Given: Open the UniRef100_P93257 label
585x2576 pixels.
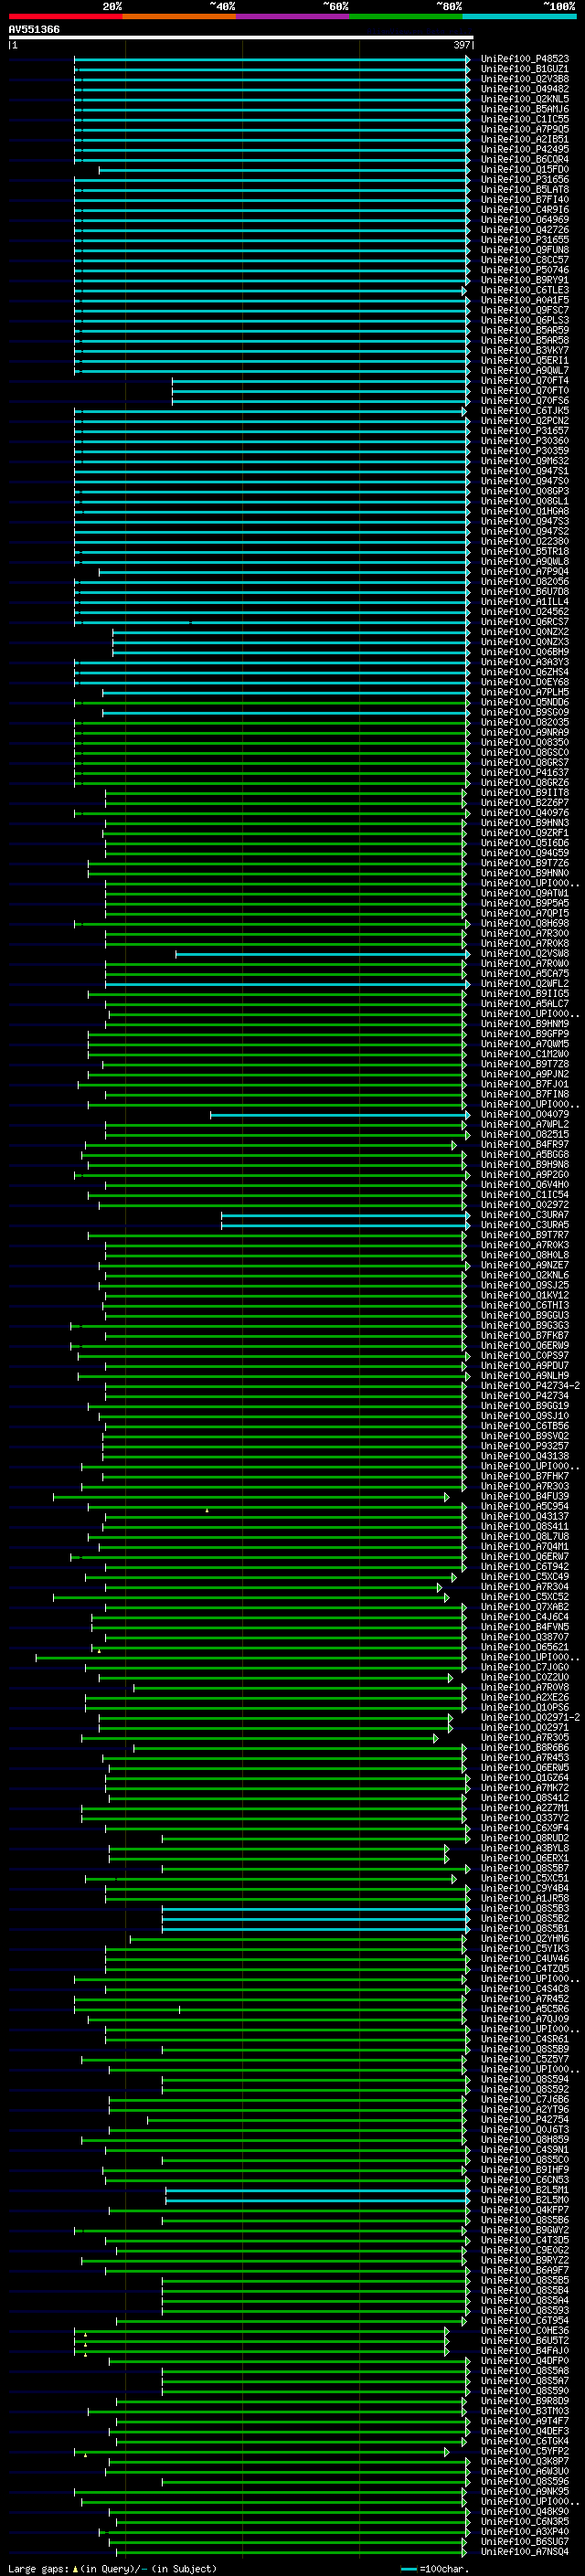Looking at the screenshot, I should tap(524, 1446).
